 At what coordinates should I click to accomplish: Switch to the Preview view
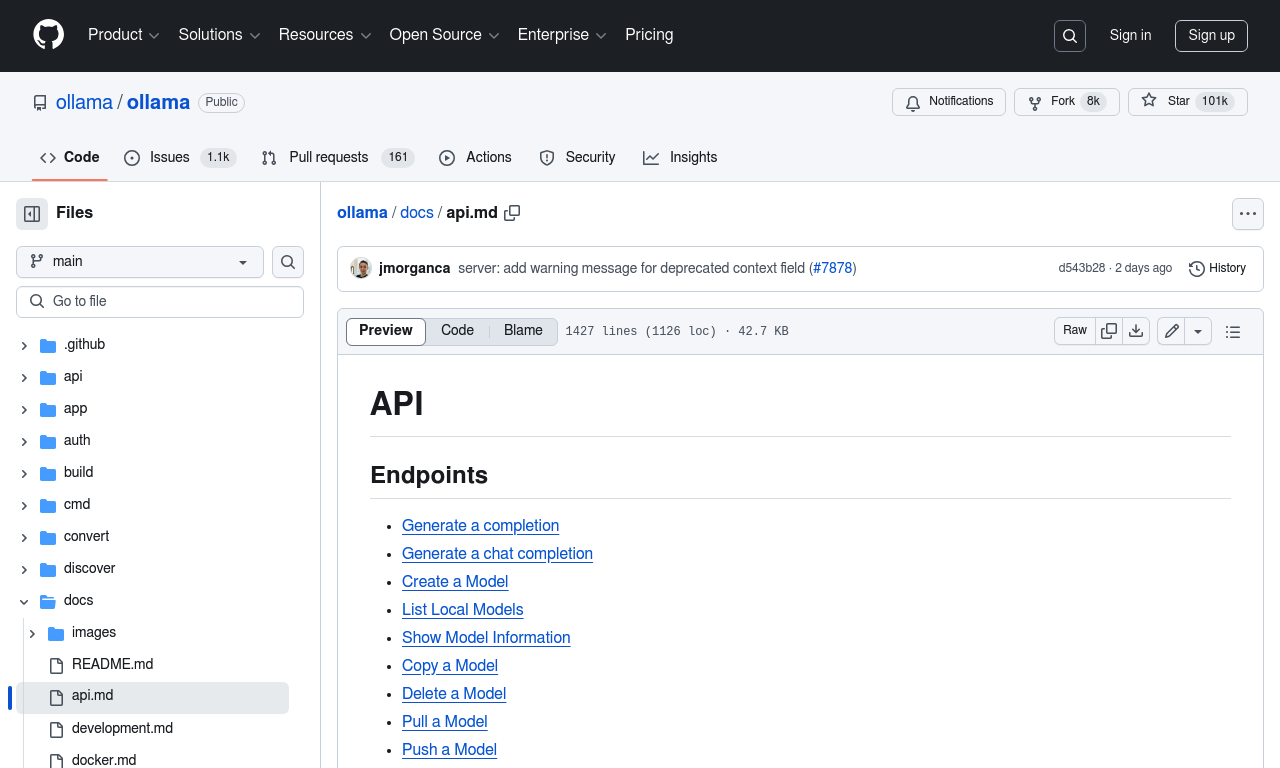click(x=386, y=331)
